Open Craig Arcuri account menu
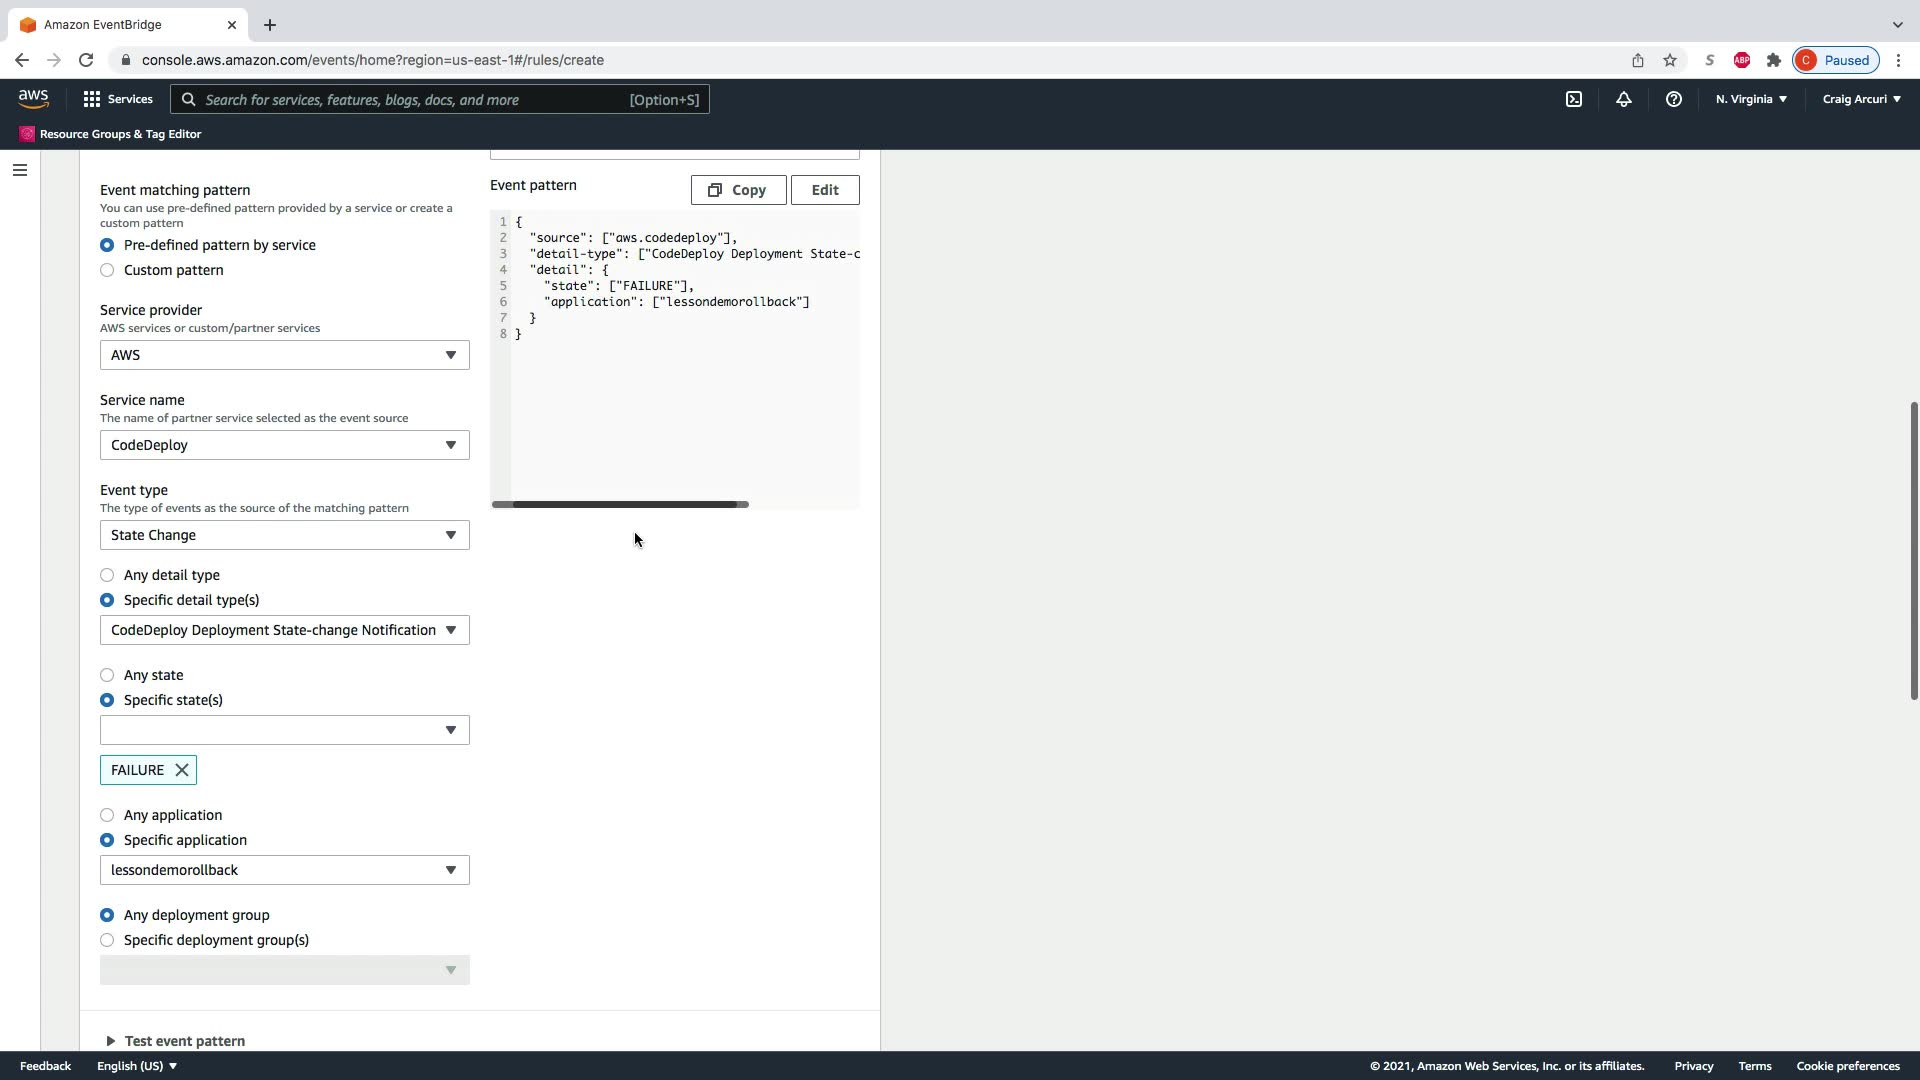Screen dimensions: 1920x1080 point(1861,99)
